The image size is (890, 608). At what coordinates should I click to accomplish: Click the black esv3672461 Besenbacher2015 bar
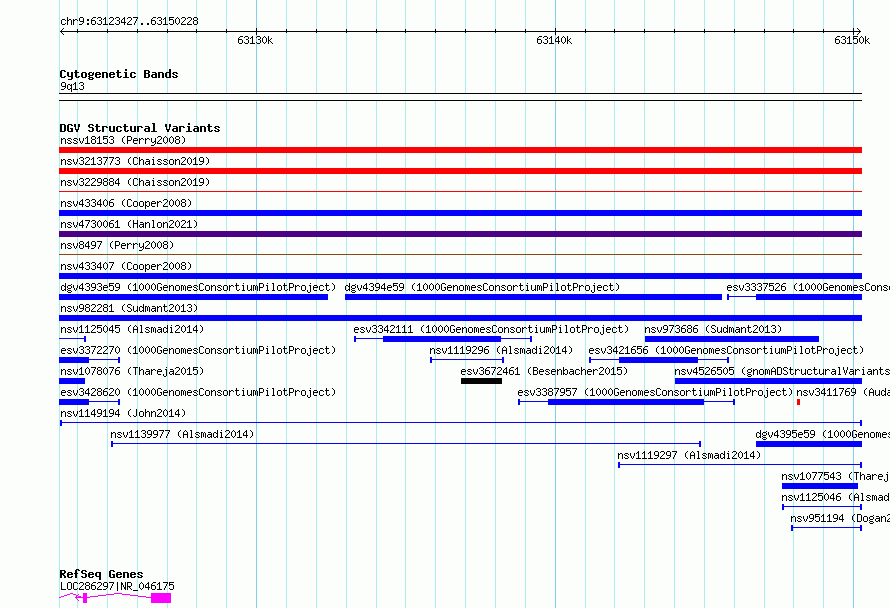pos(481,381)
